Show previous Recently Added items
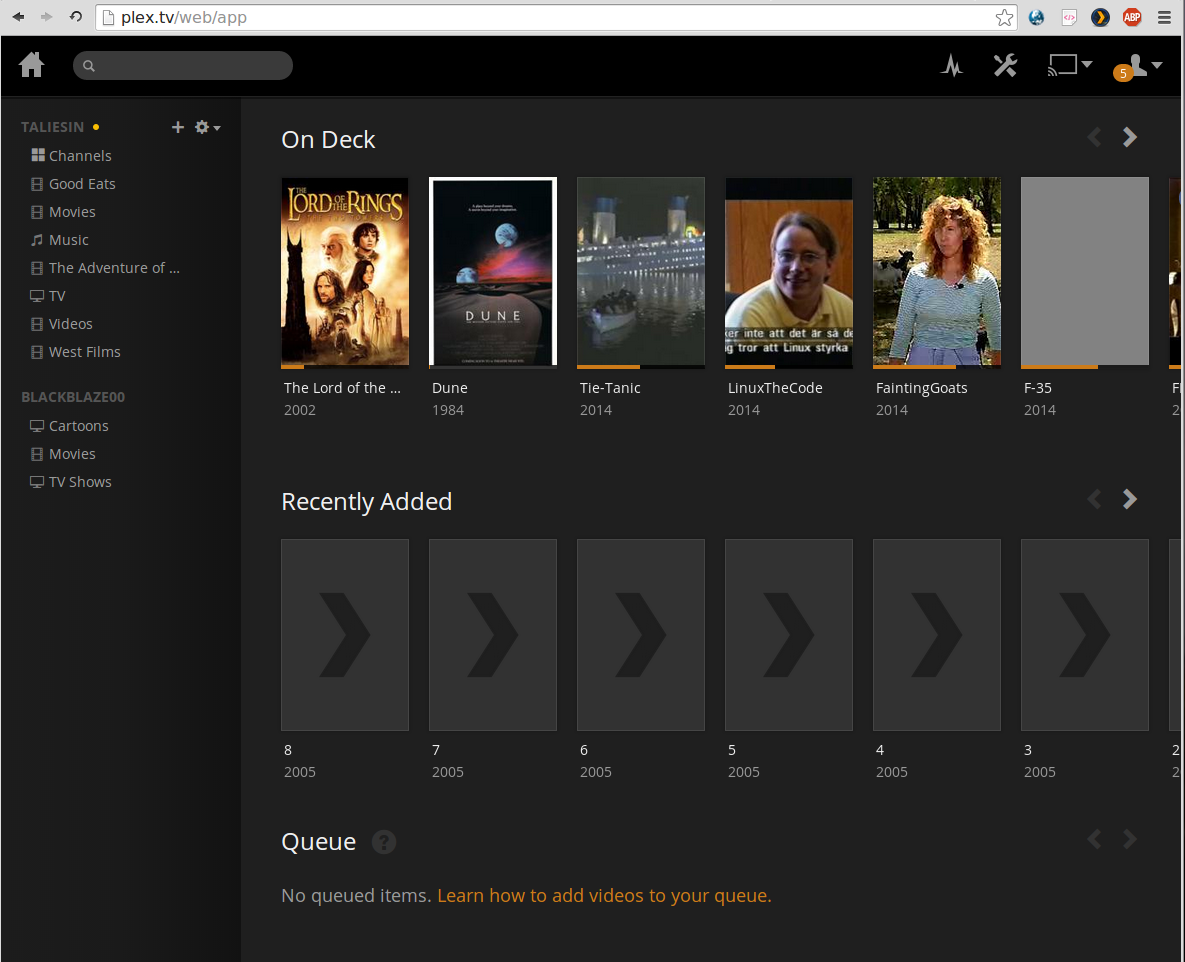1185x962 pixels. pos(1094,499)
